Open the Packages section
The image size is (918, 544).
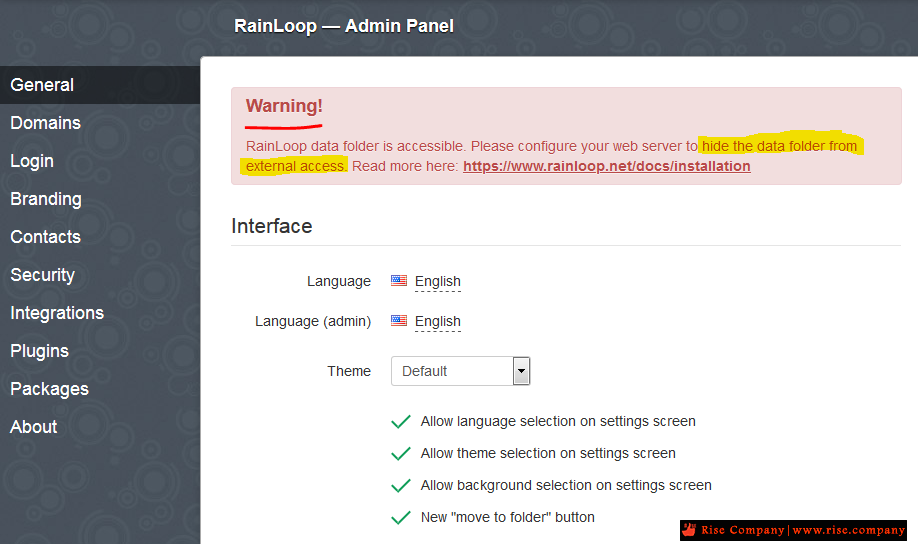100,389
